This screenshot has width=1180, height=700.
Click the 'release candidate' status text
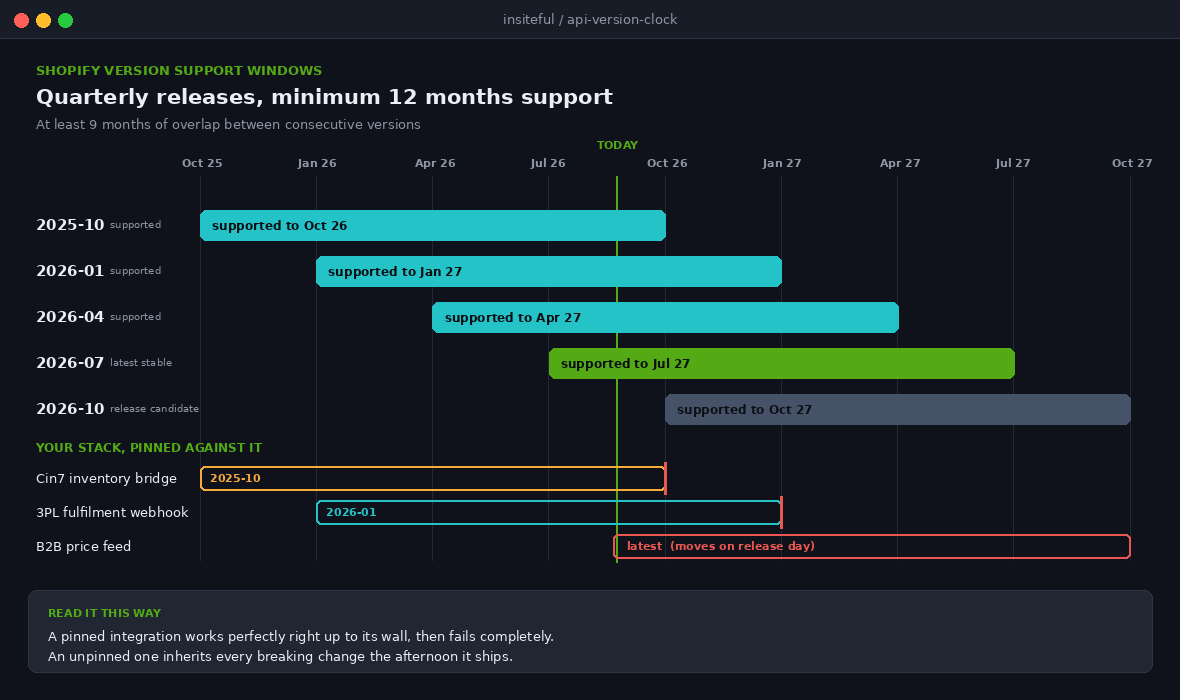154,409
